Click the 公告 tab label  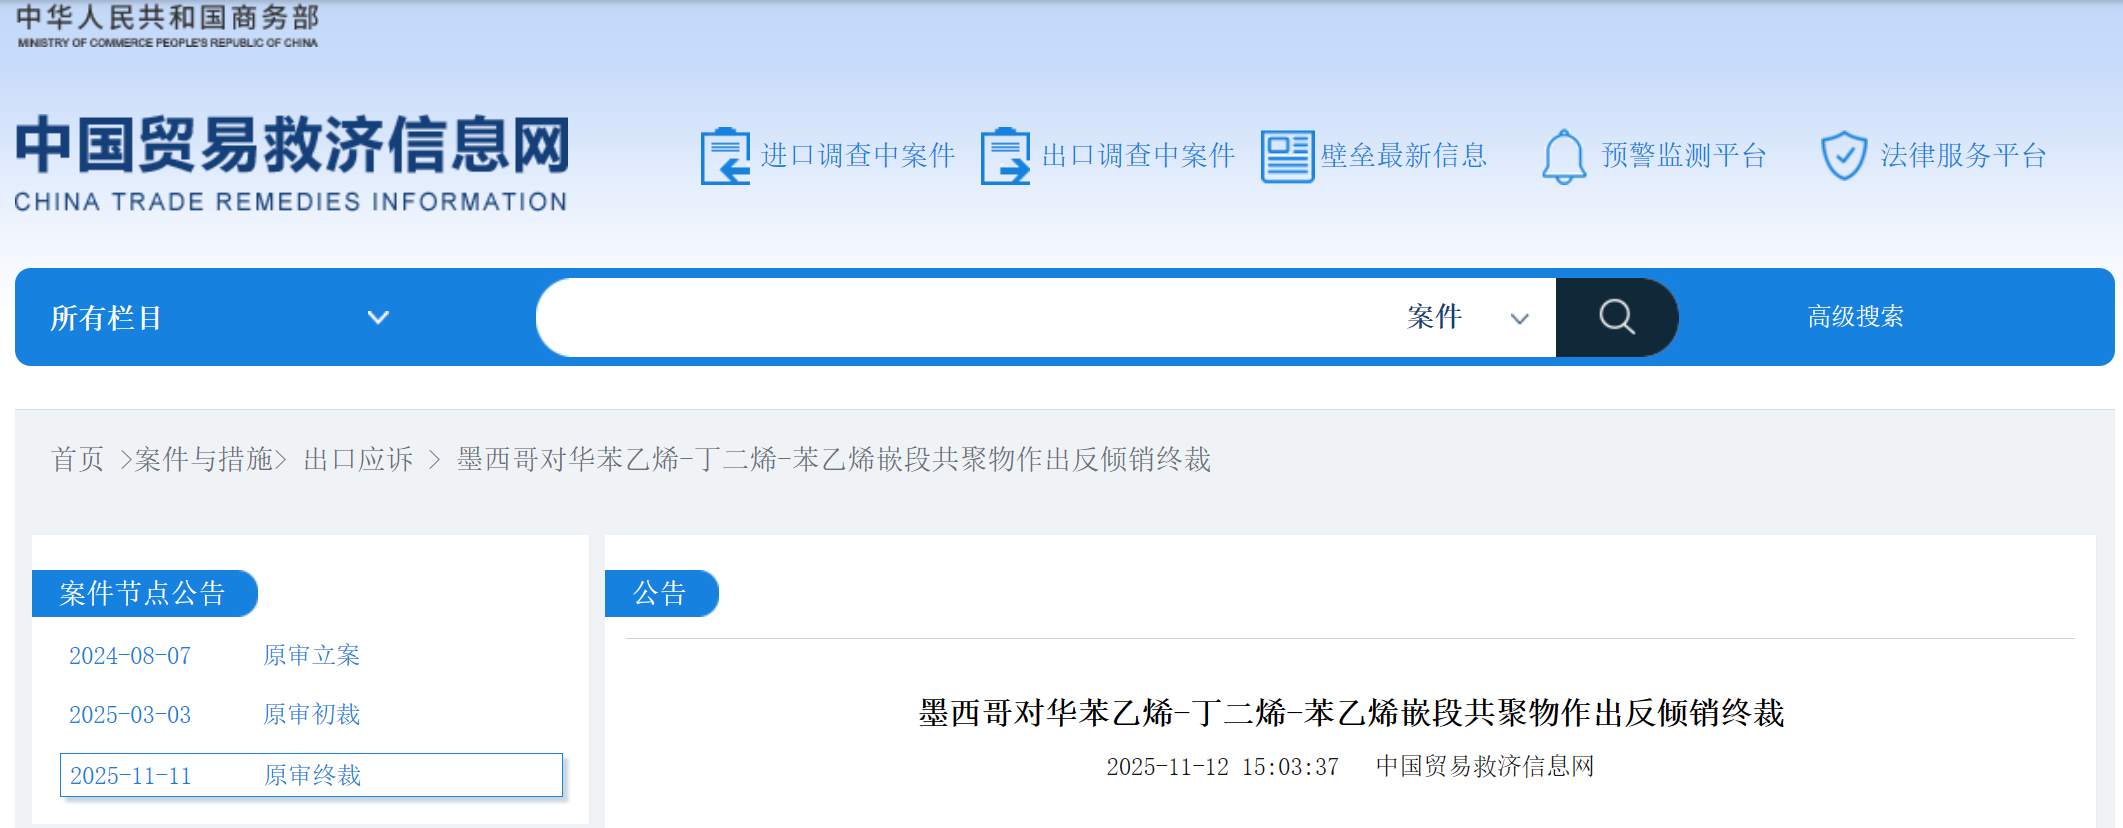[x=660, y=594]
